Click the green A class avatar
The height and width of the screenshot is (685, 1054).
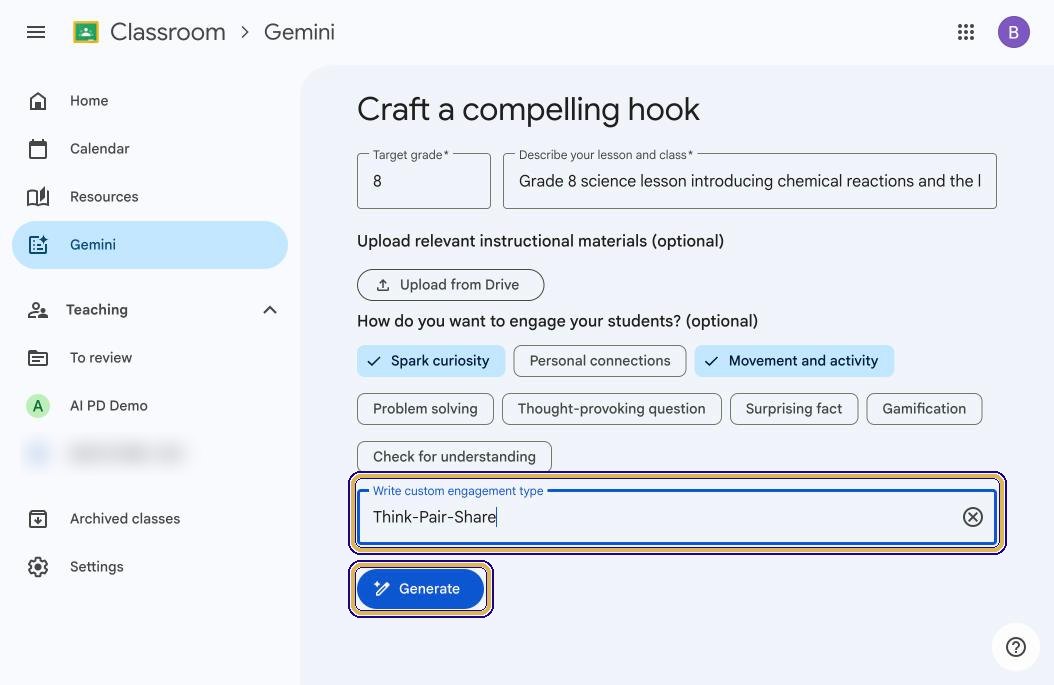point(38,406)
